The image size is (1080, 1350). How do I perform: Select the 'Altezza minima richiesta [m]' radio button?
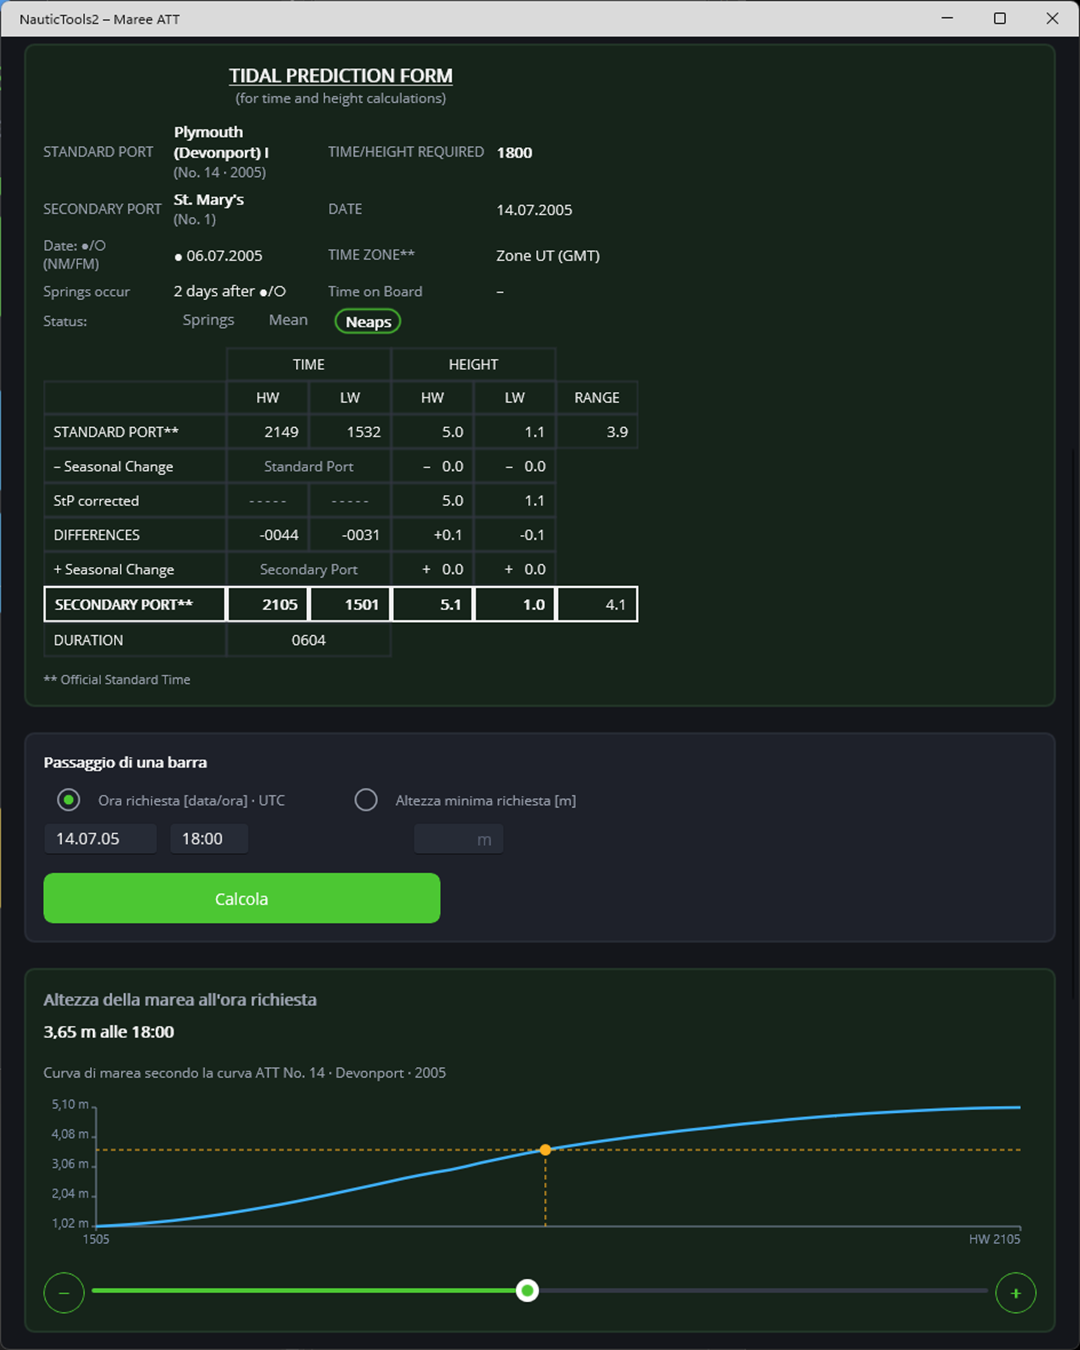coord(366,800)
